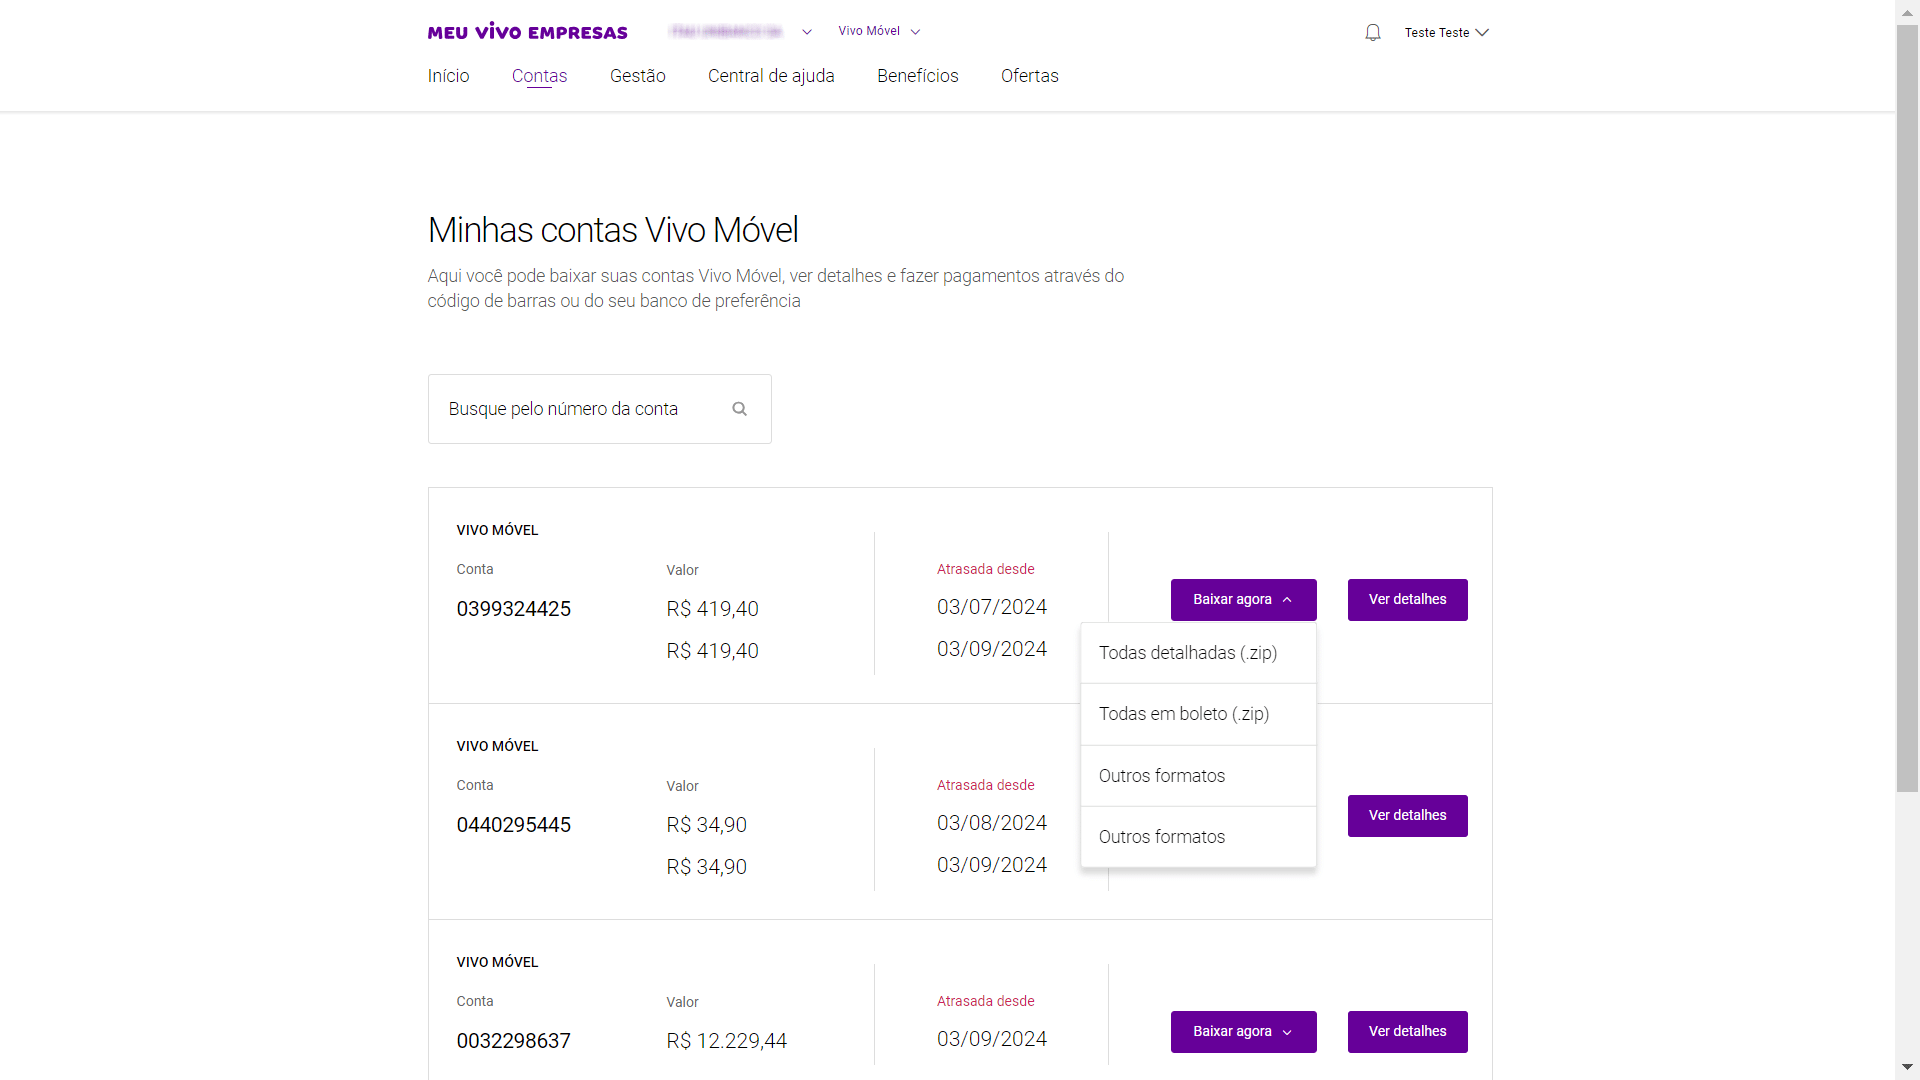1920x1080 pixels.
Task: Select Todas detalhadas (.zip) option
Action: point(1198,653)
